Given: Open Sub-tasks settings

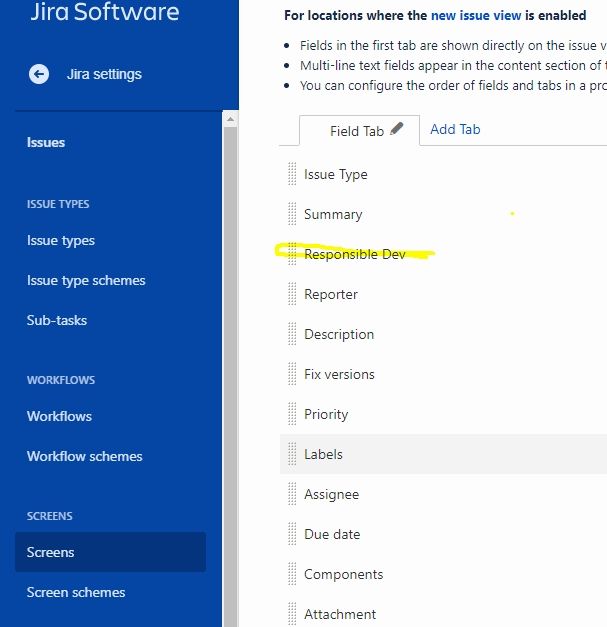Looking at the screenshot, I should point(57,320).
